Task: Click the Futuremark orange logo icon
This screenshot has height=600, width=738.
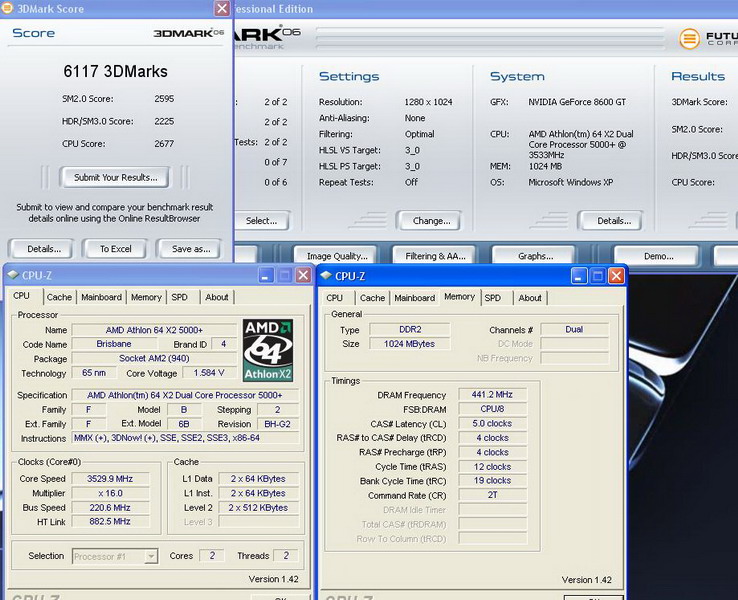Action: coord(689,39)
